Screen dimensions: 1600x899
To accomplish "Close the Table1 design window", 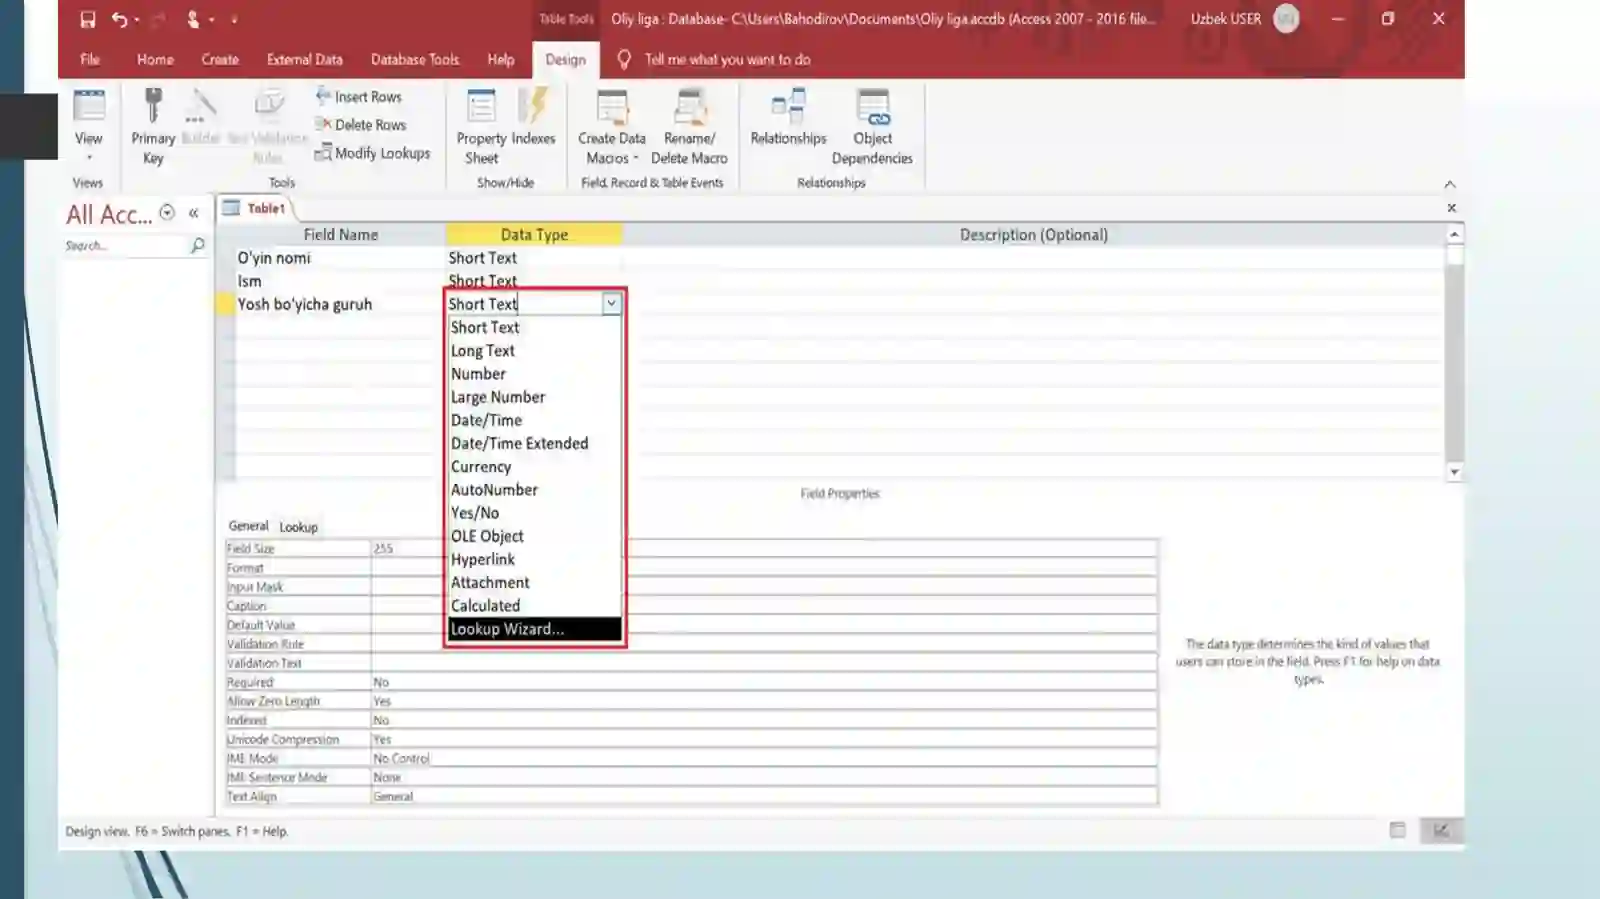I will point(1451,208).
